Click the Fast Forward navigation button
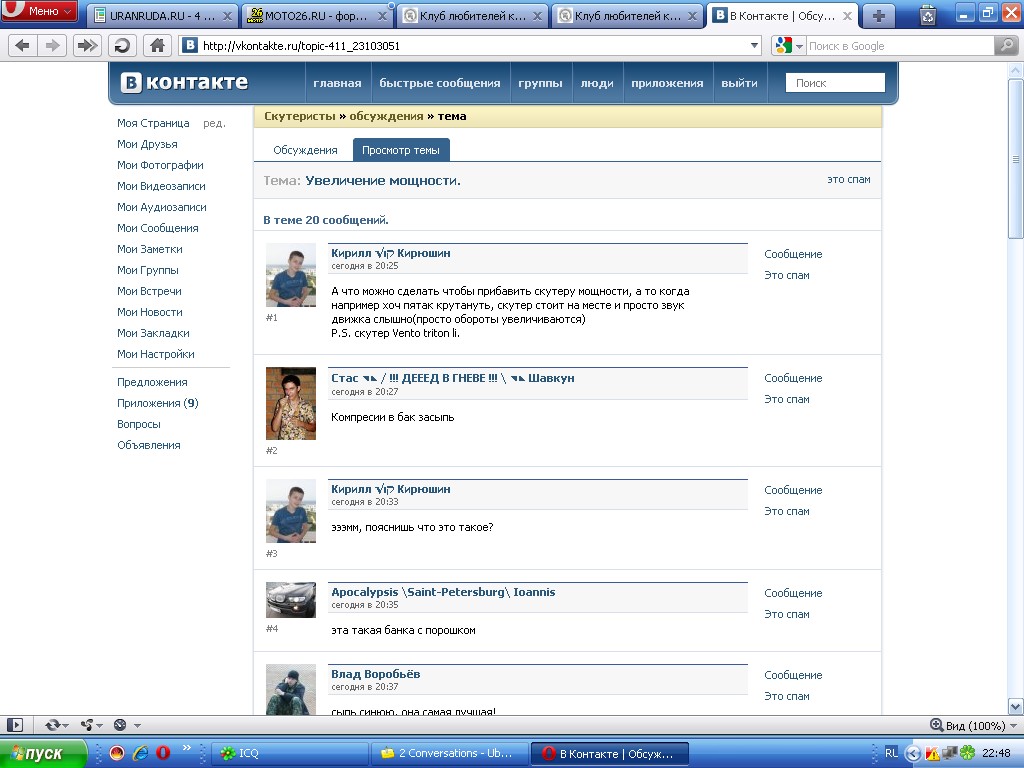1024x768 pixels. point(88,46)
